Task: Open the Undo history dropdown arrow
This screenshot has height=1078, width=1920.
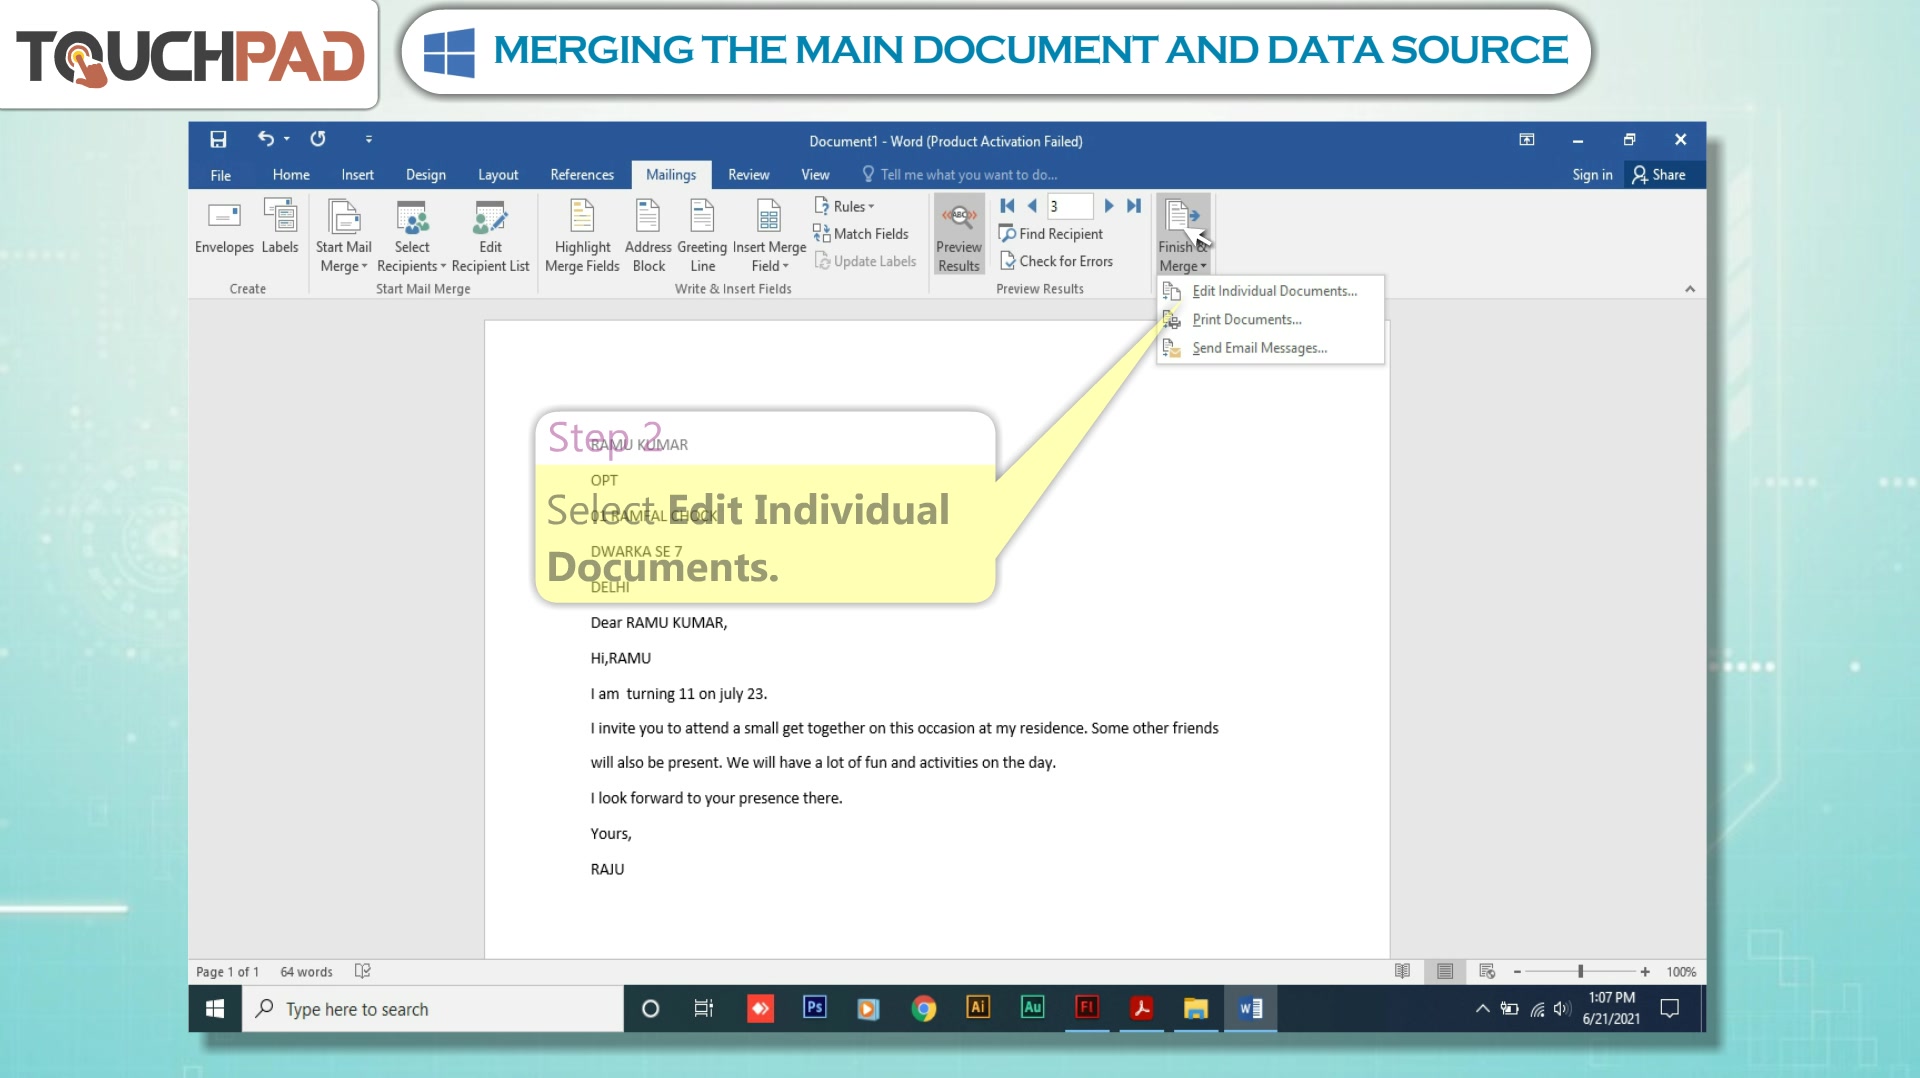Action: (x=287, y=139)
